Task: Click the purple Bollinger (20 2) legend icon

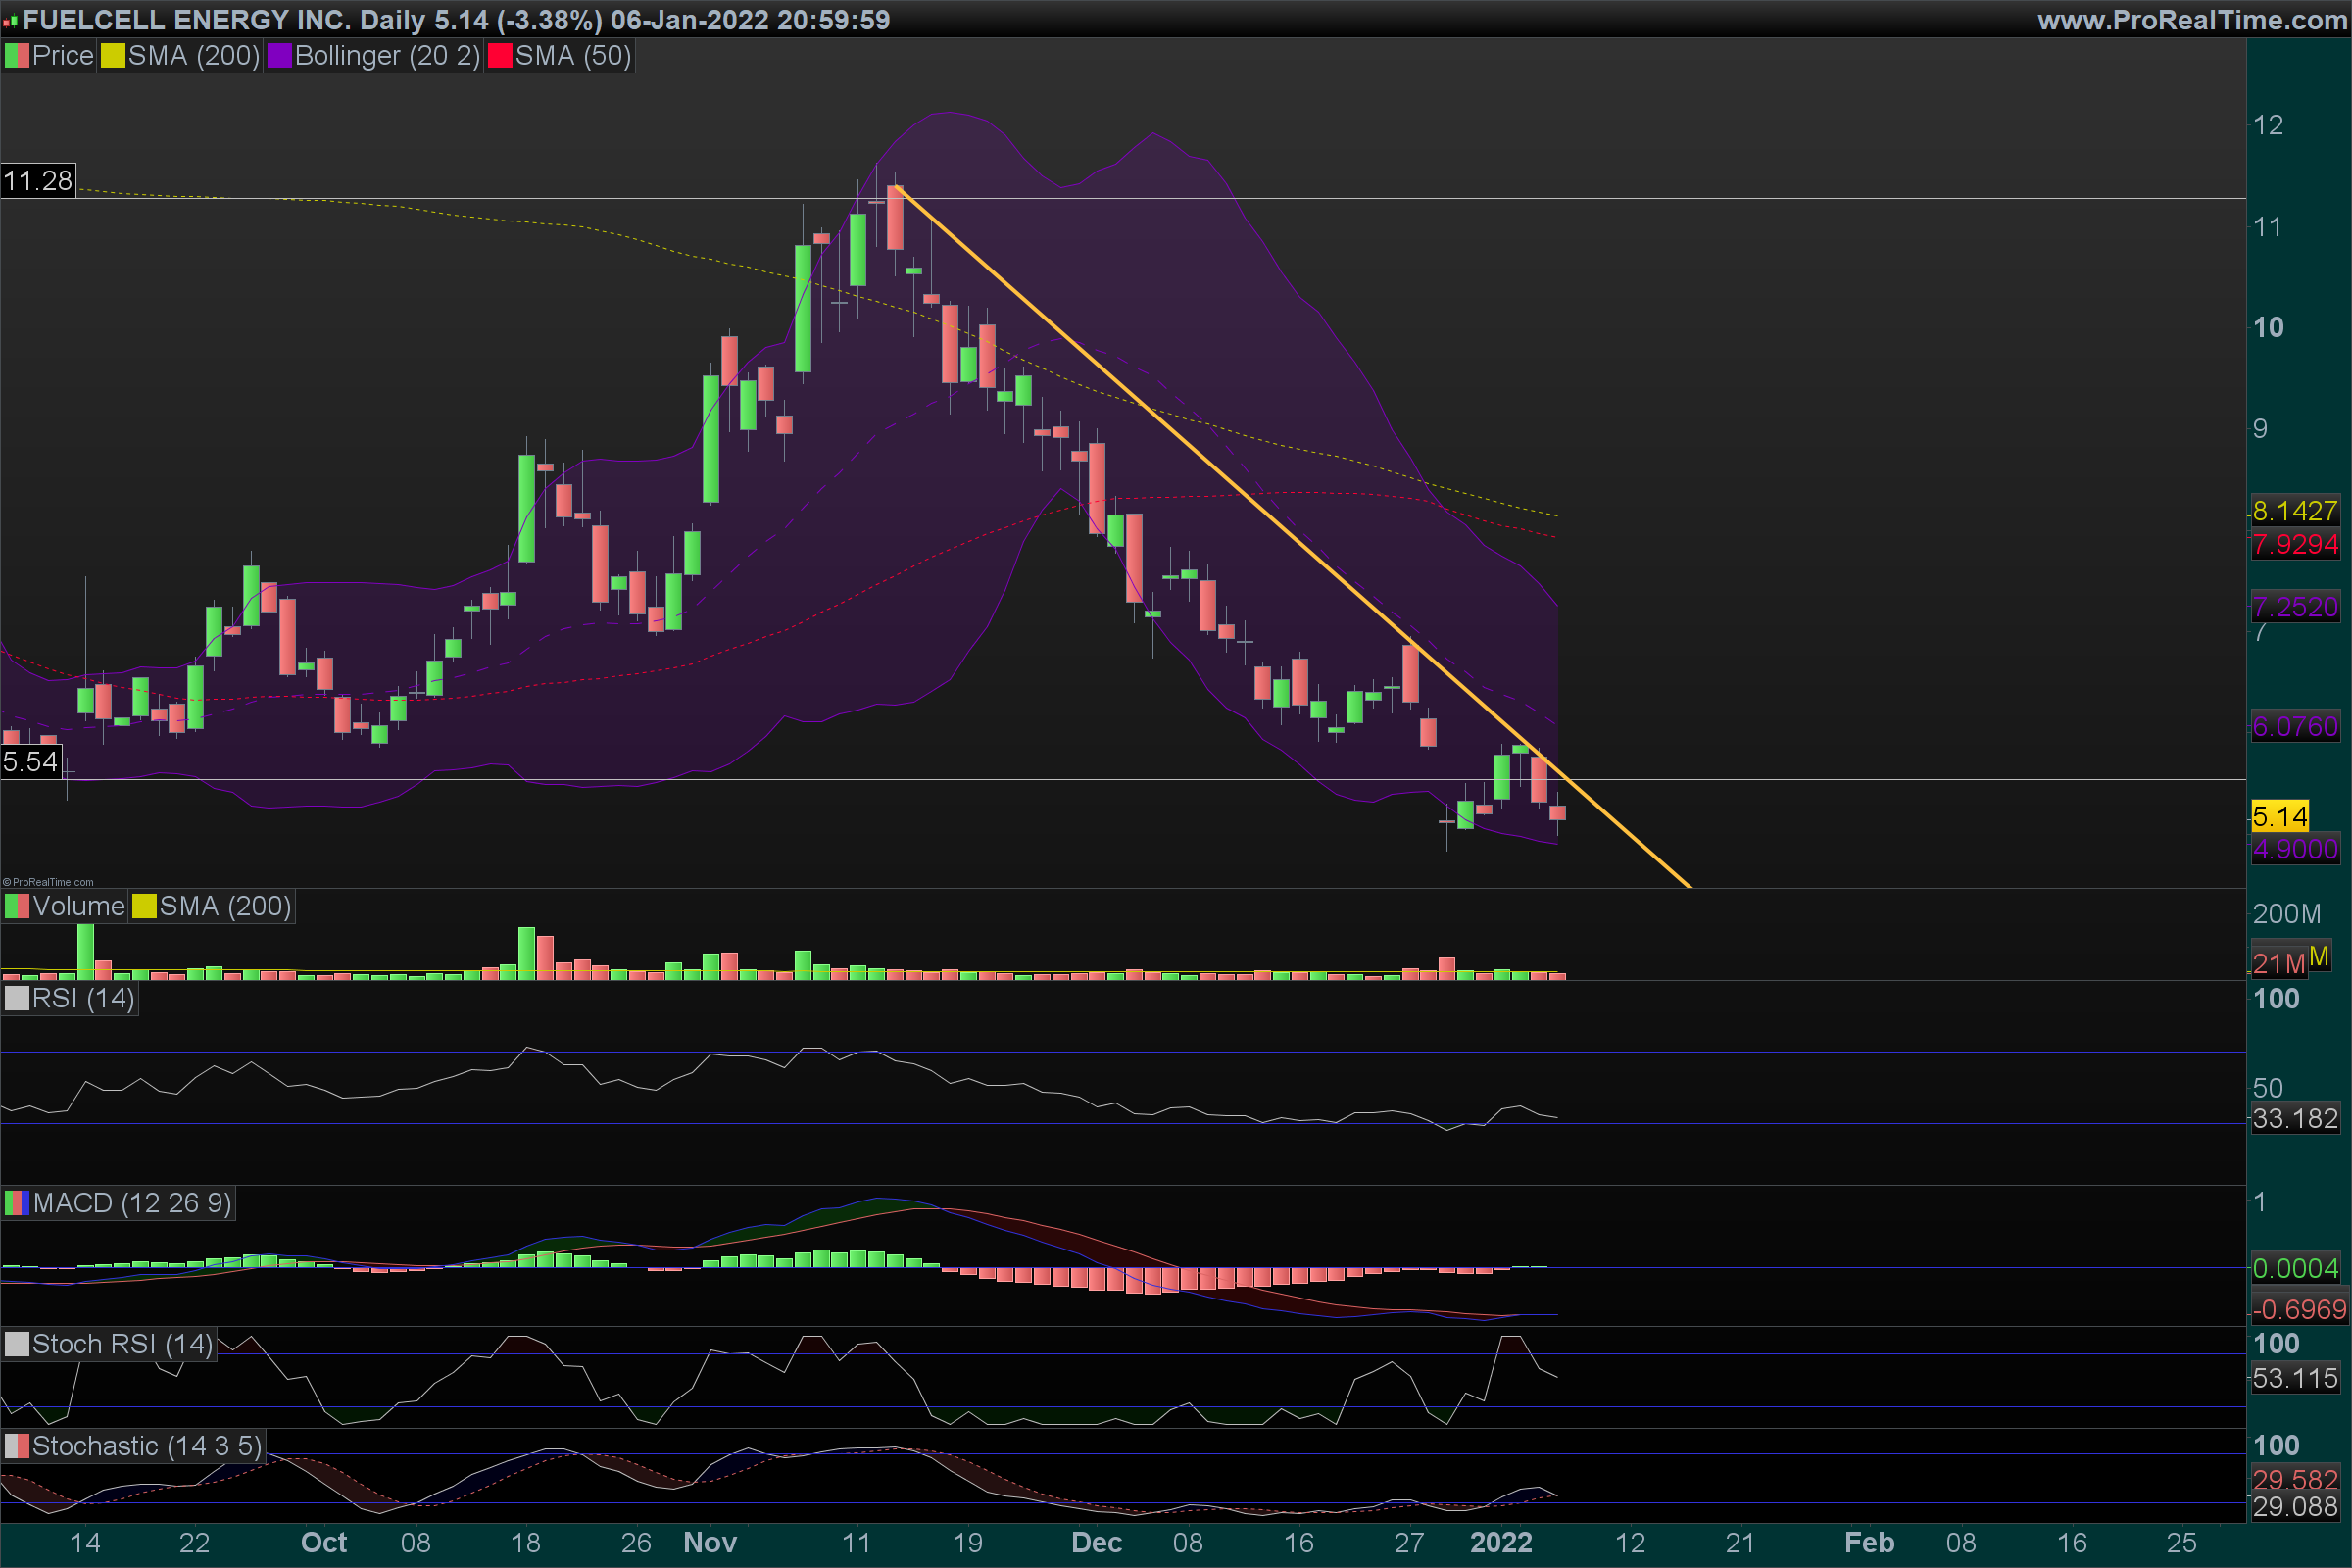Action: pyautogui.click(x=279, y=56)
